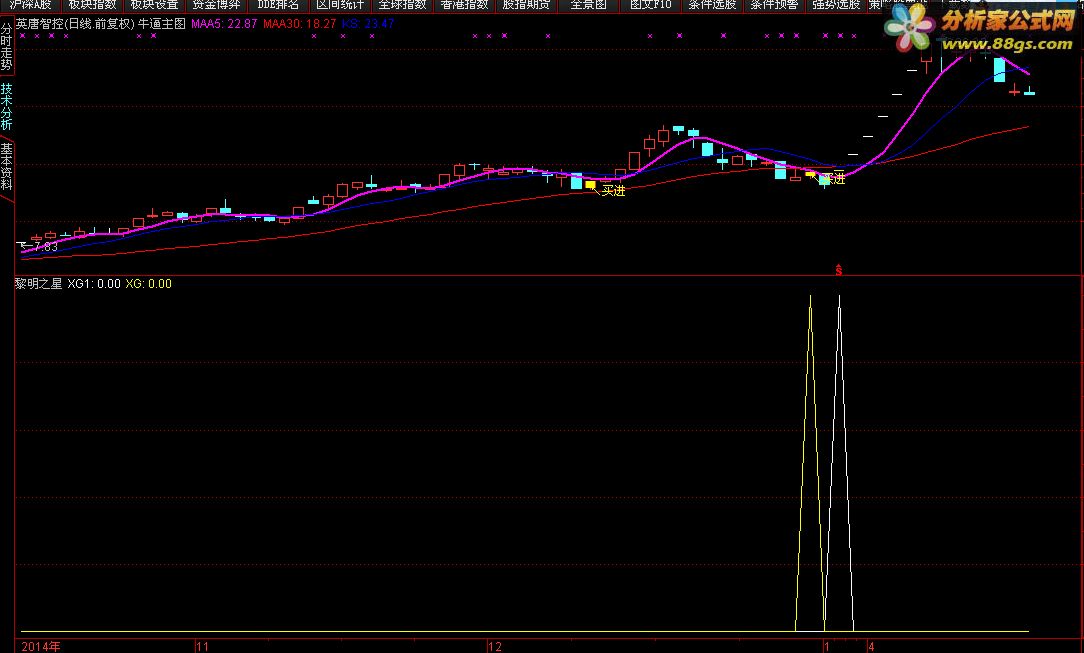Image resolution: width=1084 pixels, height=653 pixels.
Task: Open 全球指数 from the toolbar
Action: point(402,5)
